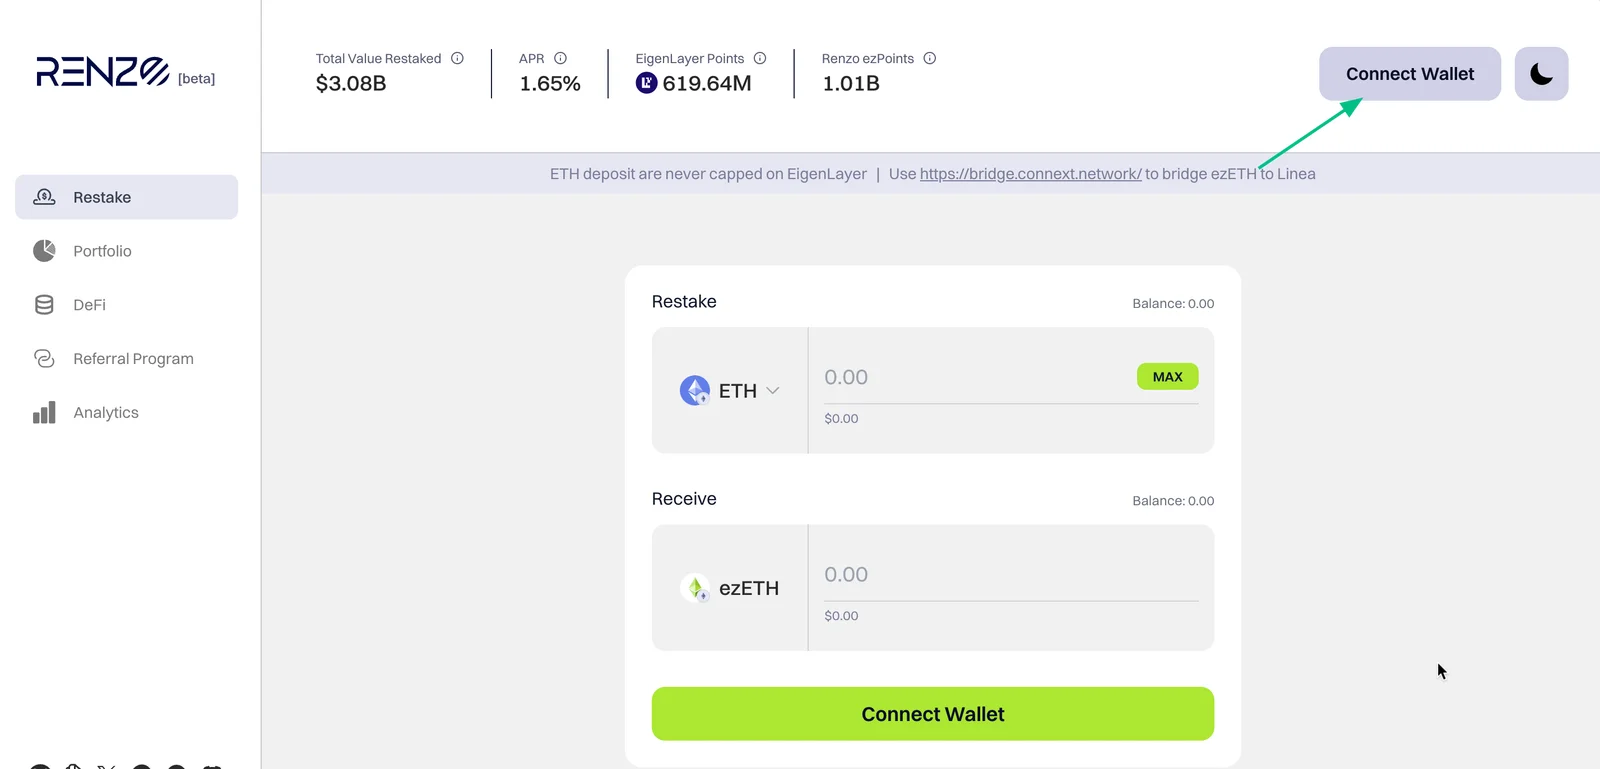
Task: Click the Referral Program link icon
Action: (x=44, y=358)
